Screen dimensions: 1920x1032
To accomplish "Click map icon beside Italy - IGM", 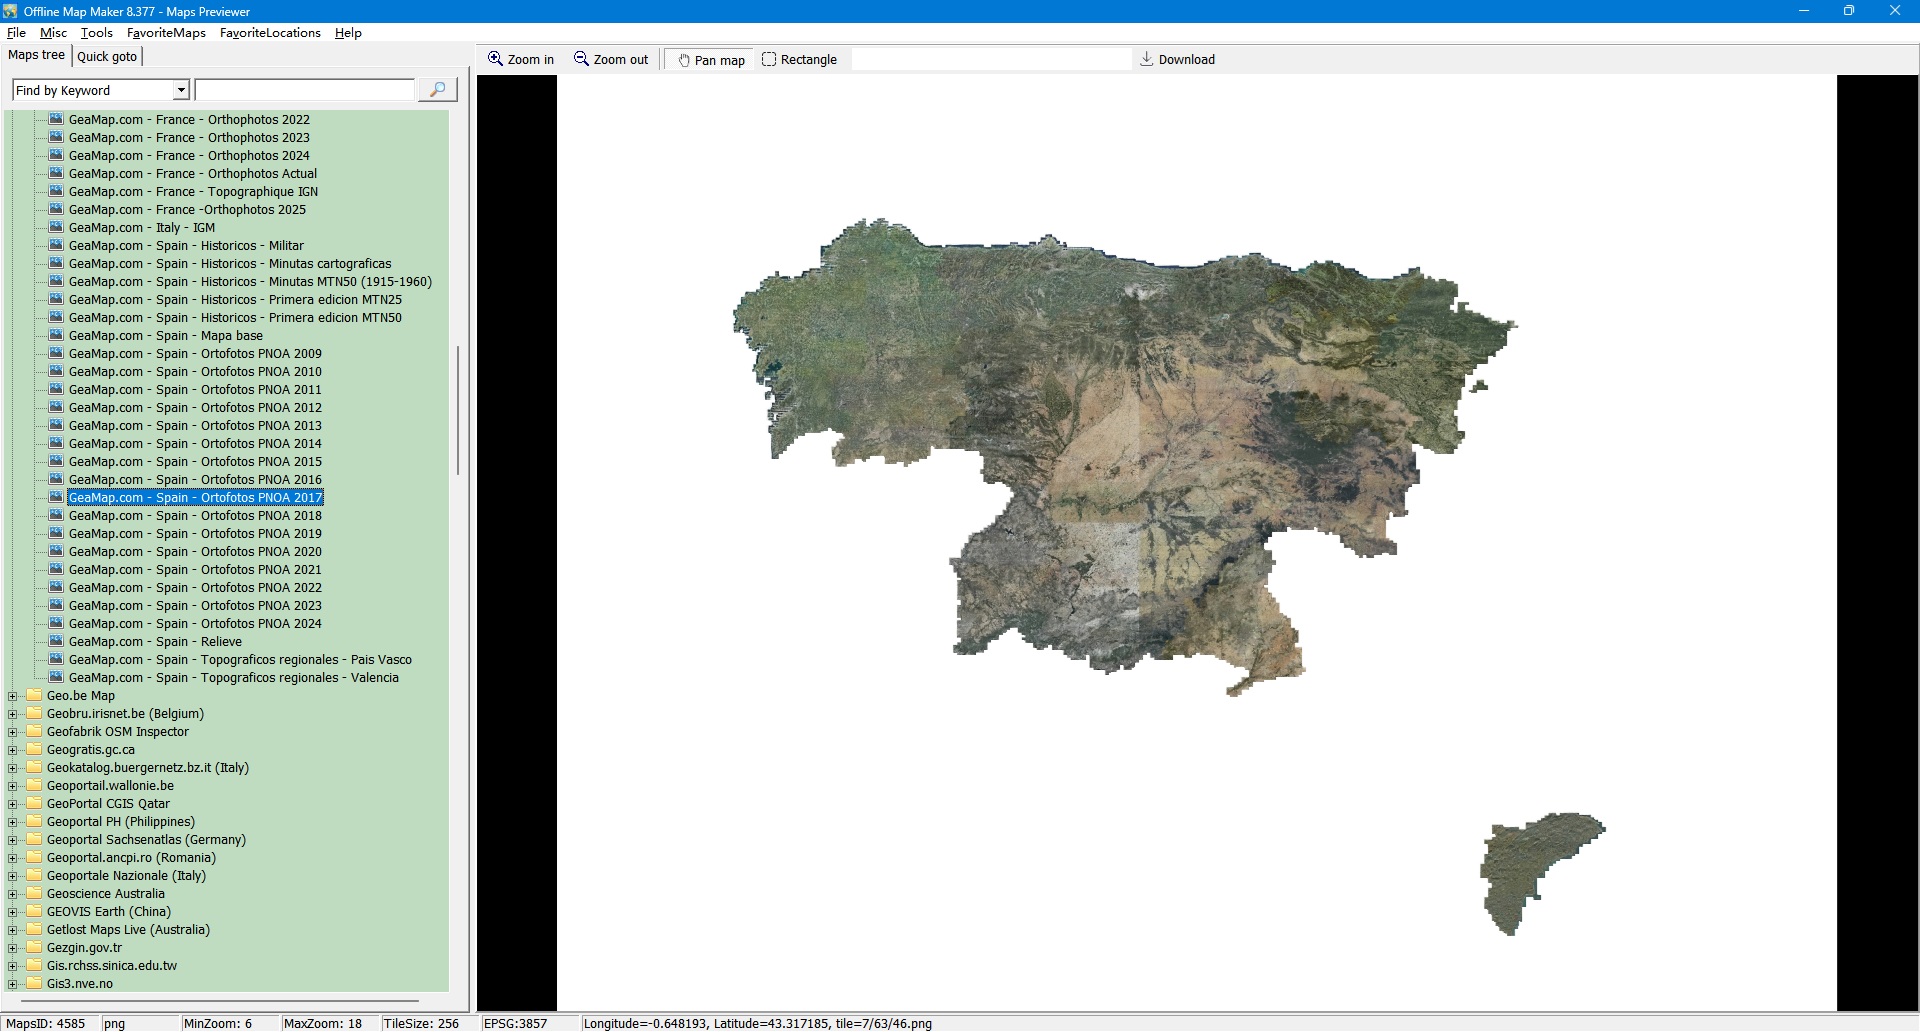I will point(56,227).
